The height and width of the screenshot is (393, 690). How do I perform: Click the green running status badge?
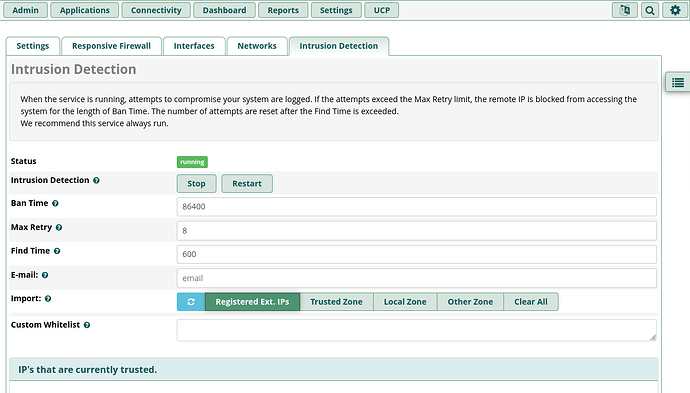(x=192, y=162)
